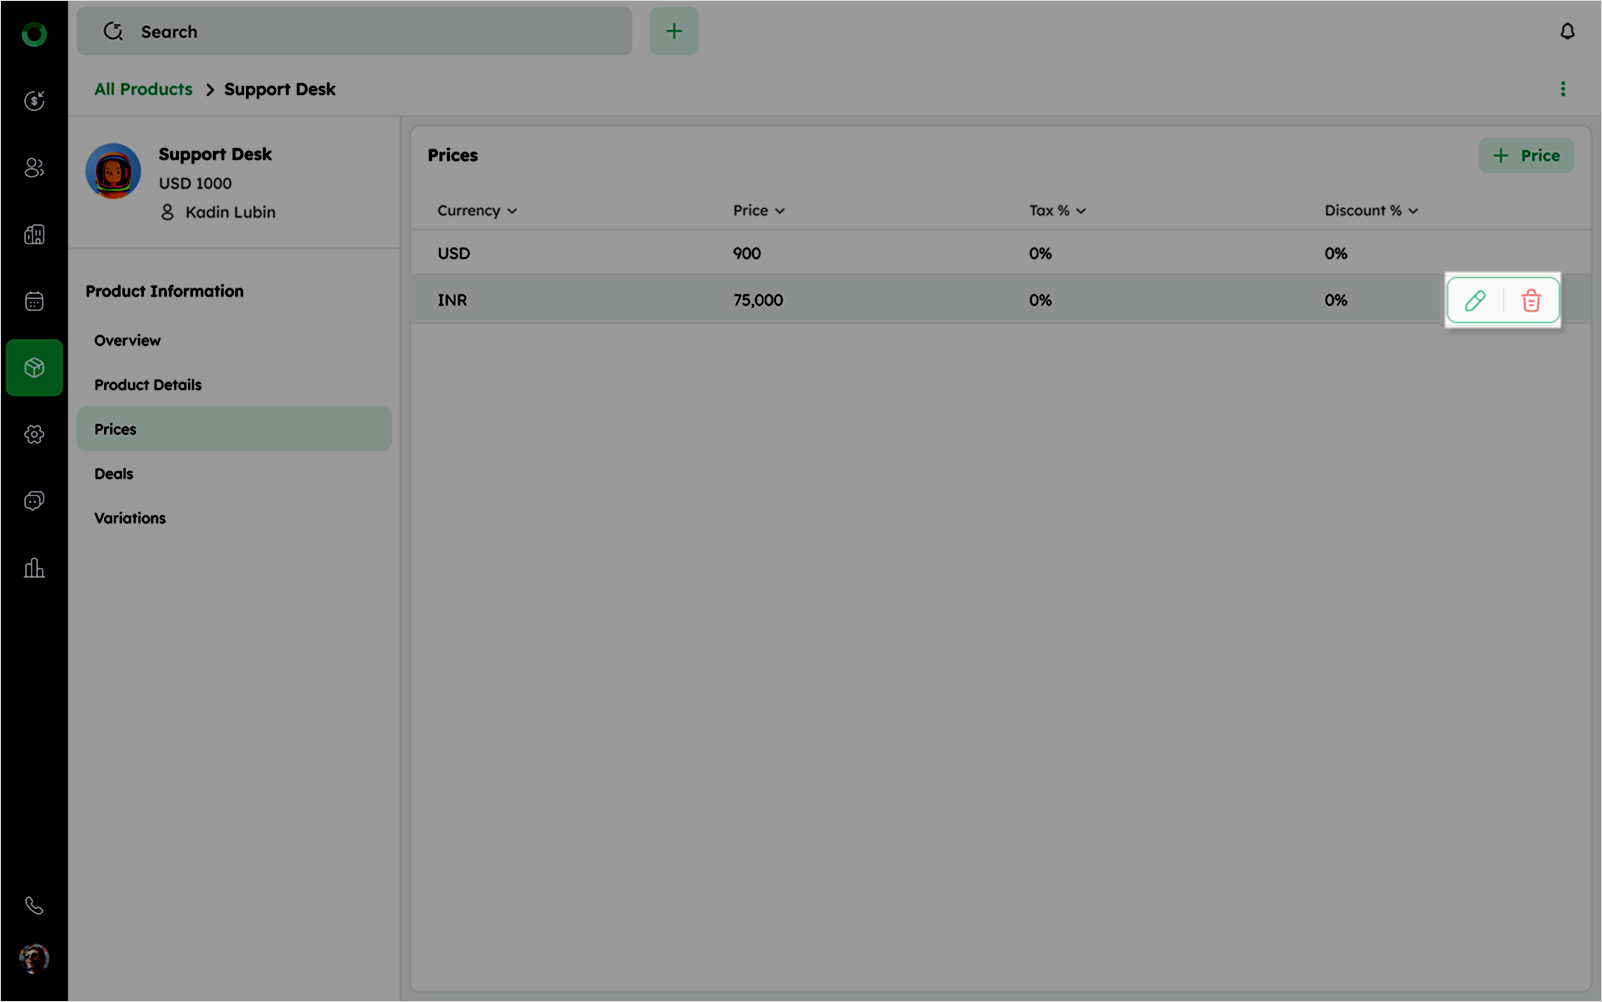Expand the Price column sort chevron
This screenshot has height=1002, width=1602.
click(779, 211)
